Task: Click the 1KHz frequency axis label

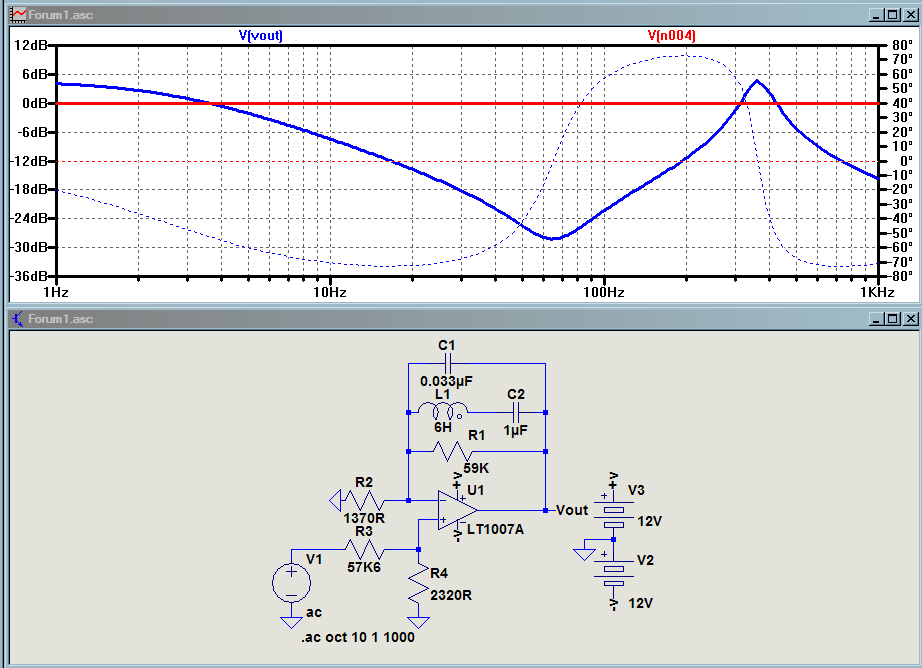Action: point(877,292)
